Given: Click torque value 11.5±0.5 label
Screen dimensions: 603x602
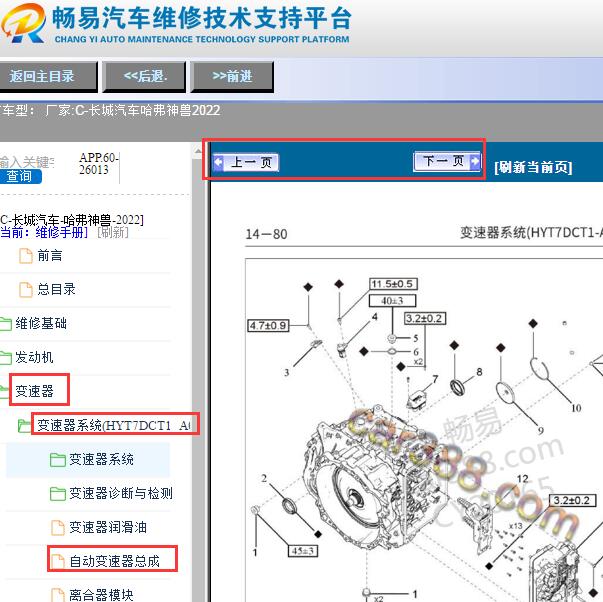Looking at the screenshot, I should point(393,284).
